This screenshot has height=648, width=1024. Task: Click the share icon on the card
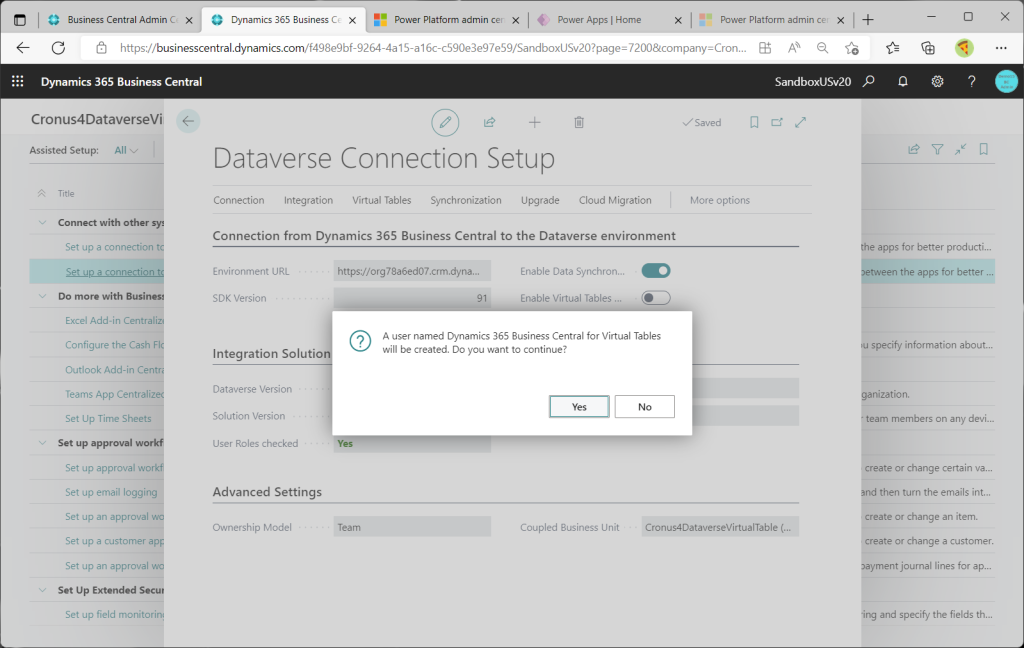coord(489,122)
